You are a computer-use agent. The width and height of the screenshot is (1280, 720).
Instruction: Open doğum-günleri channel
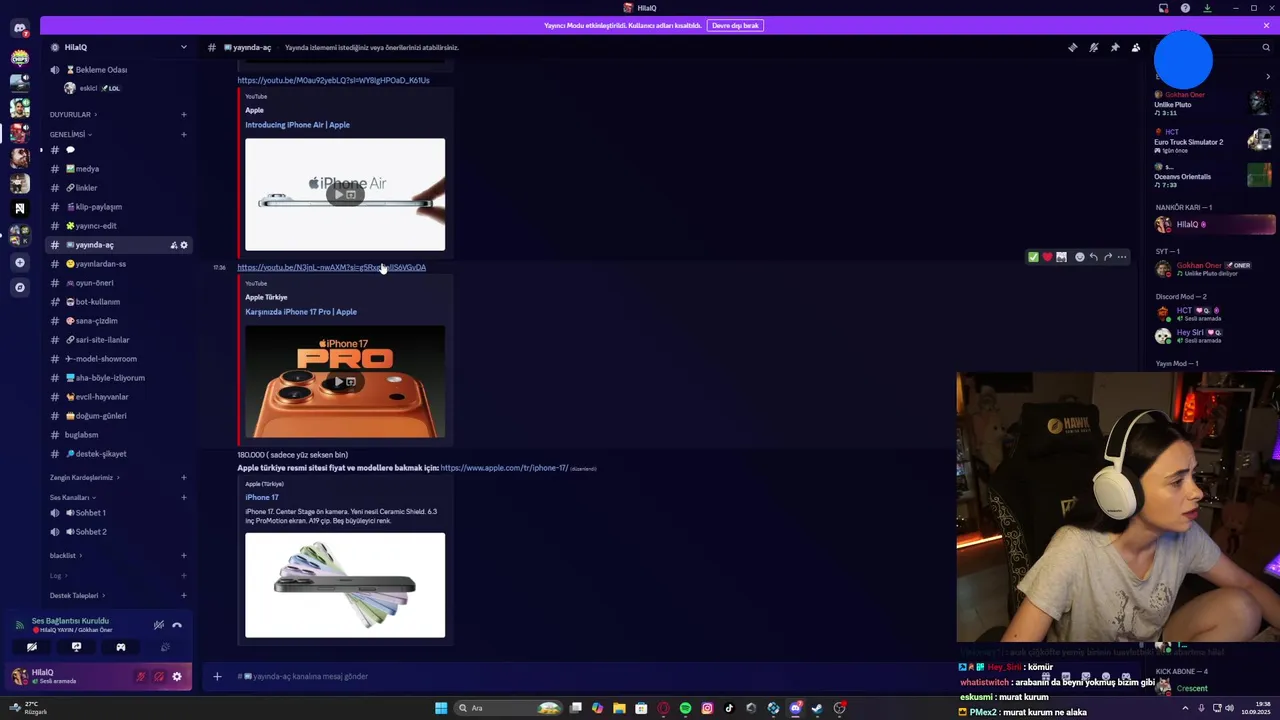pyautogui.click(x=119, y=416)
